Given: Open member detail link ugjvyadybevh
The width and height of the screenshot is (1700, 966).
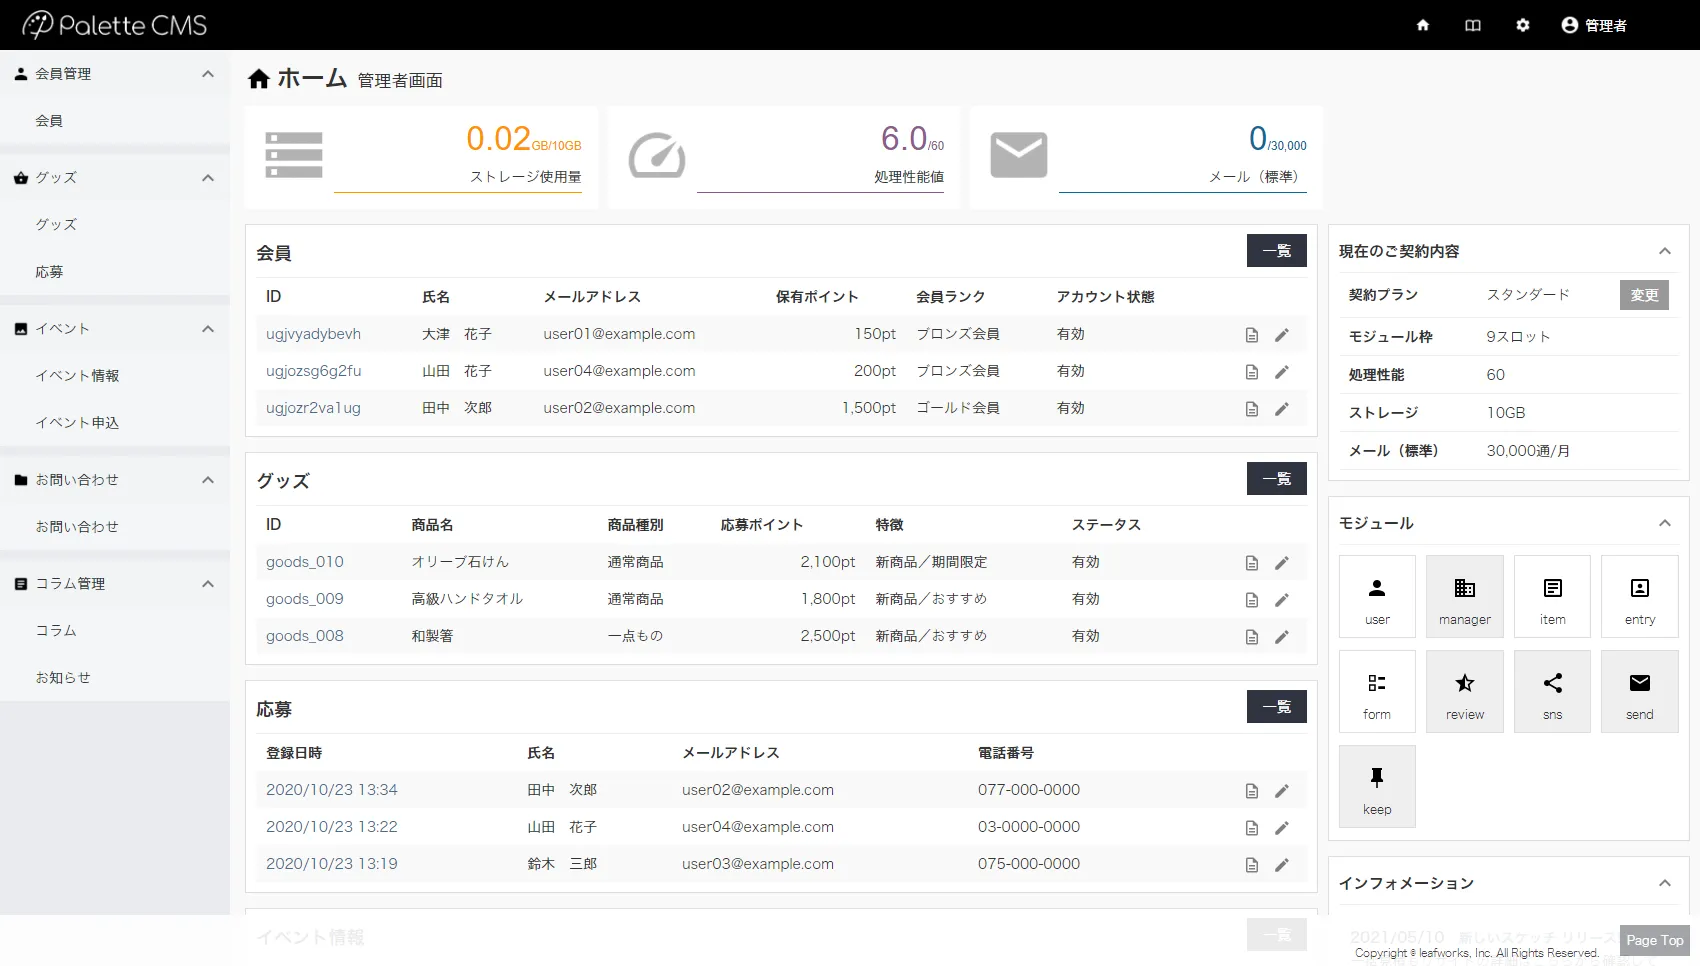Looking at the screenshot, I should 313,333.
